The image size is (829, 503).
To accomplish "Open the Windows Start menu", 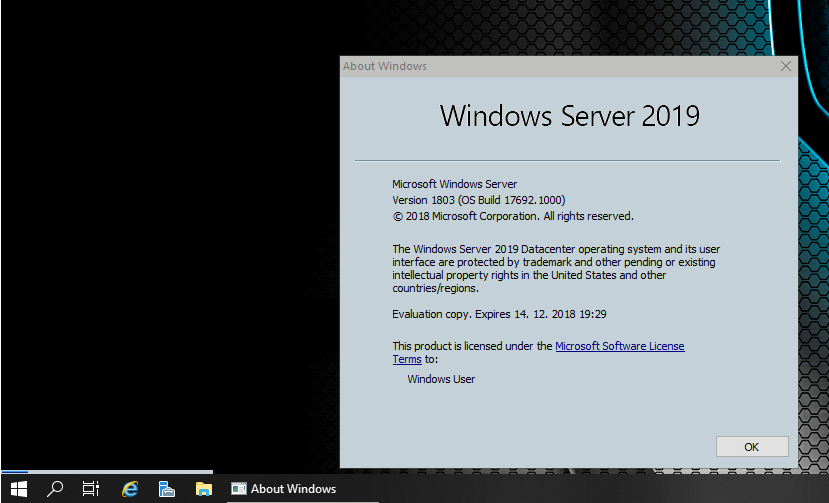I will click(19, 489).
